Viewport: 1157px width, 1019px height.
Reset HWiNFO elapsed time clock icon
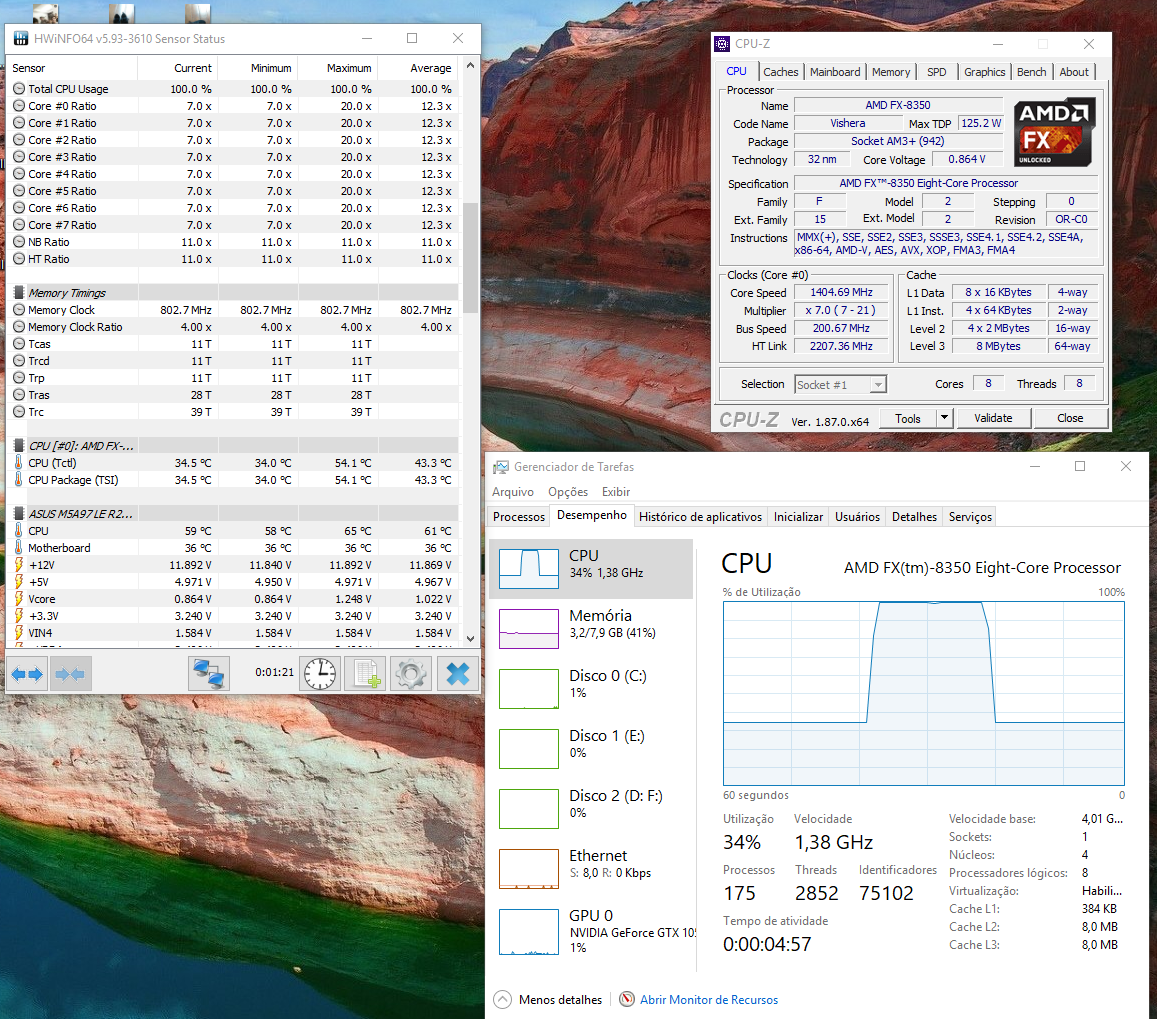click(320, 674)
